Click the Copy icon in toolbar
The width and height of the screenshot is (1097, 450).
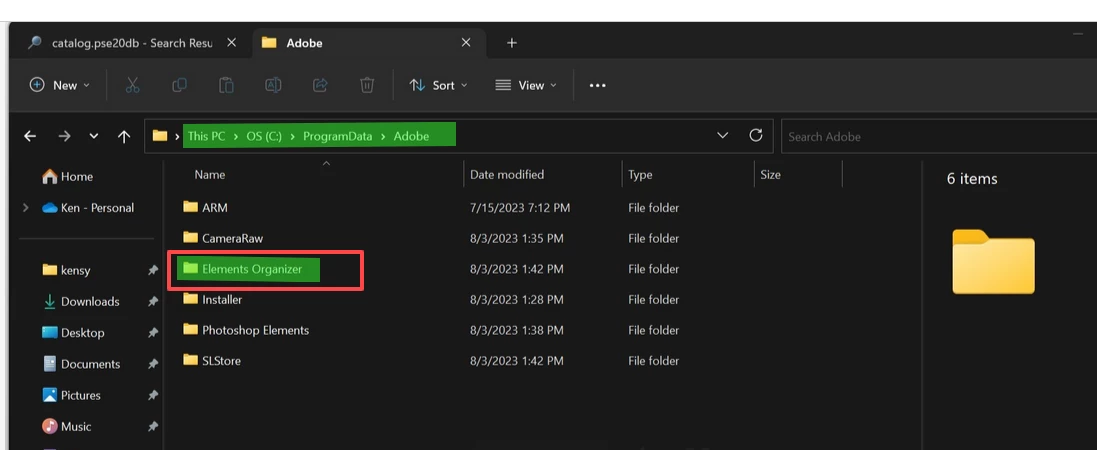pyautogui.click(x=179, y=85)
